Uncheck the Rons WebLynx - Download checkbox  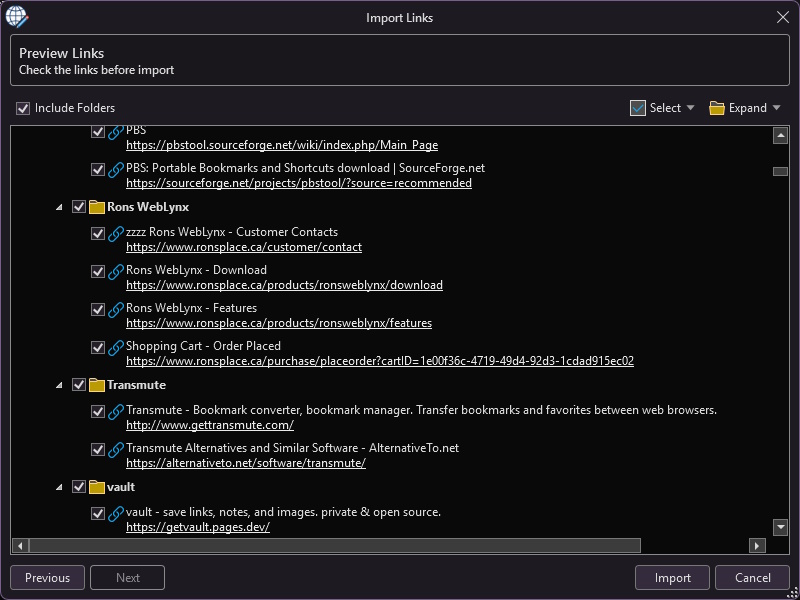(x=97, y=271)
